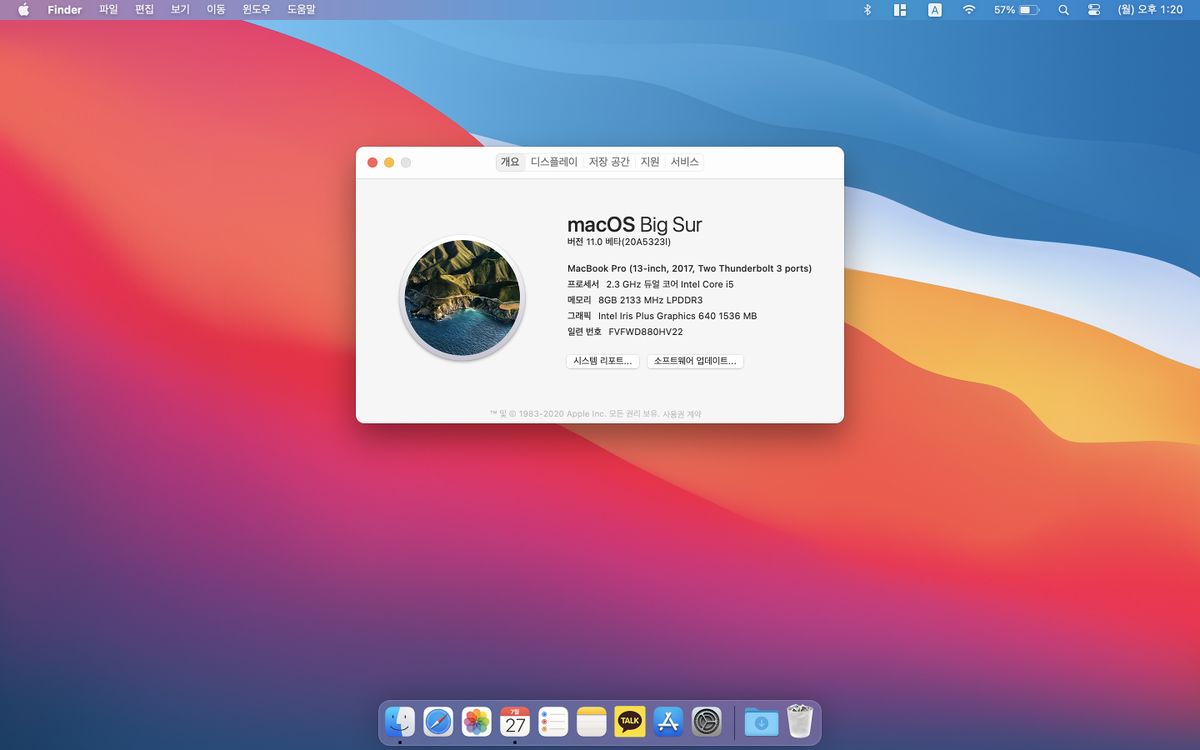Viewport: 1200px width, 750px height.
Task: Click the 2.3 GHz processor text
Action: coord(670,284)
